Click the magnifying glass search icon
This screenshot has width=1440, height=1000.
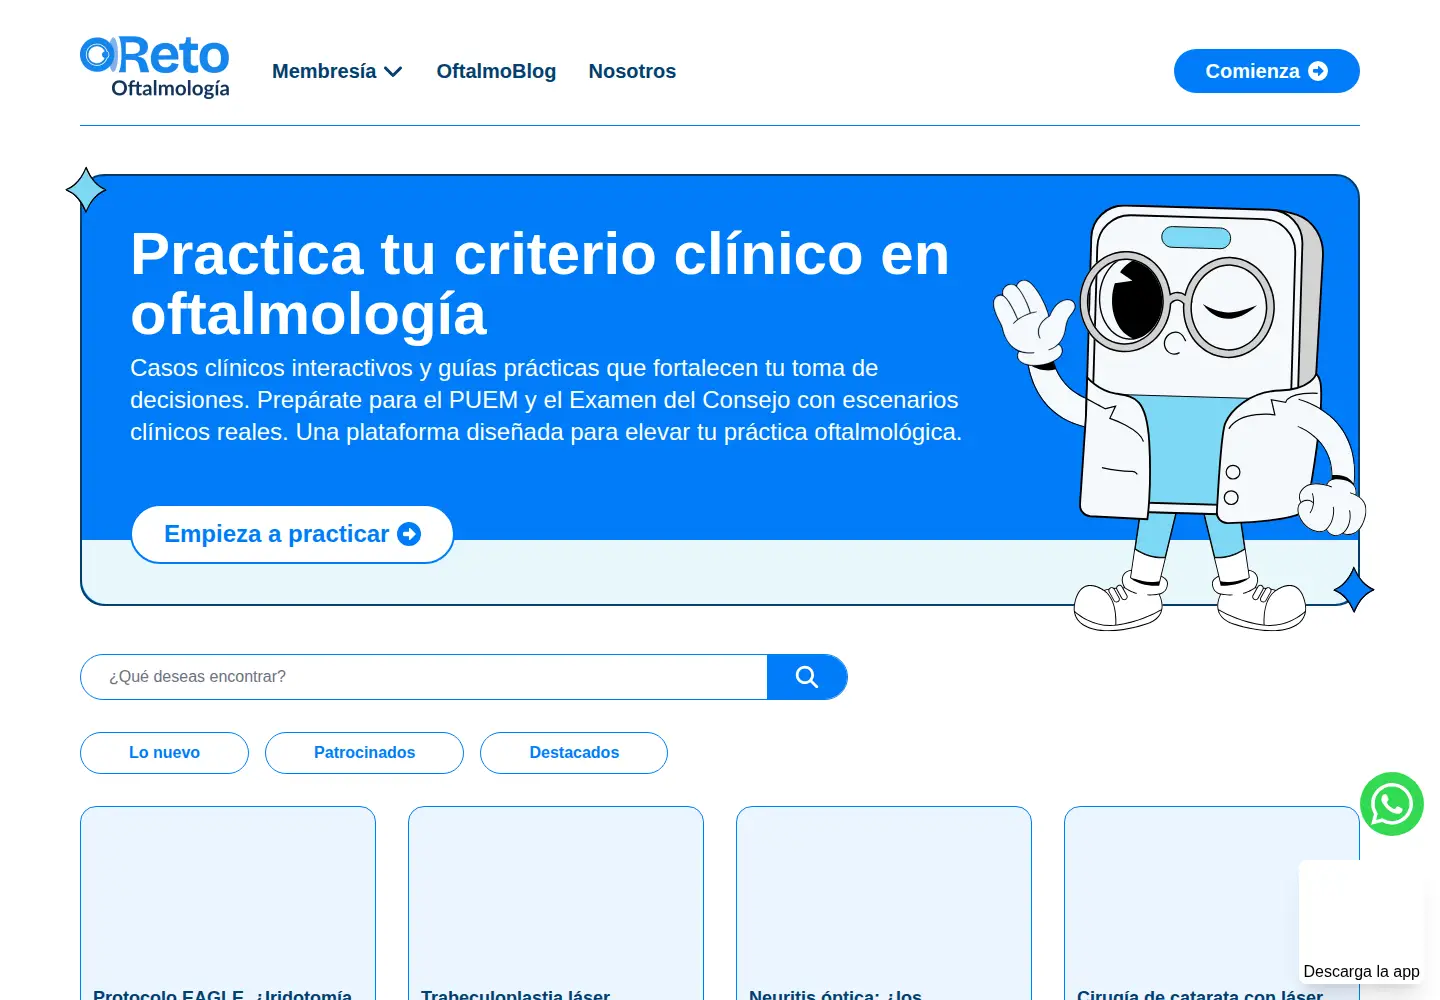click(x=807, y=677)
